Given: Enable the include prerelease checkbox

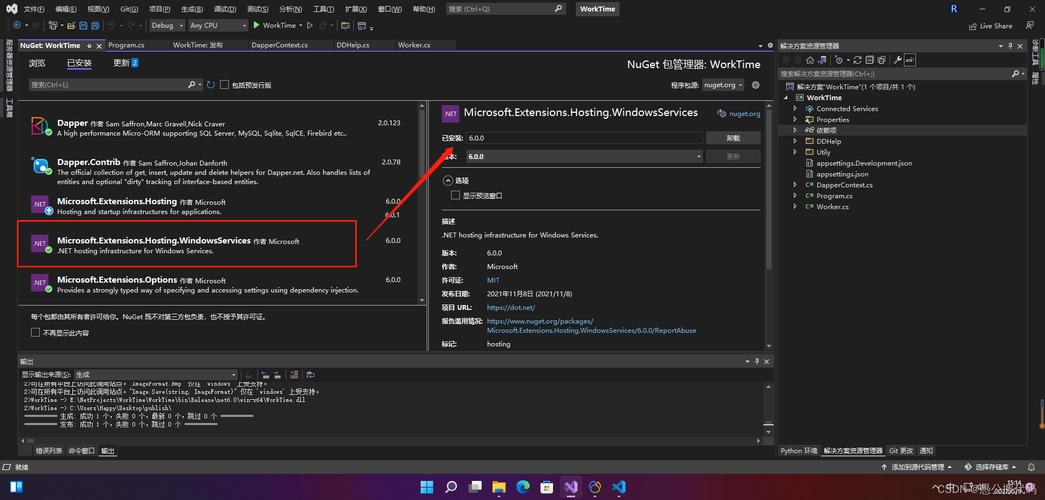Looking at the screenshot, I should [x=225, y=85].
